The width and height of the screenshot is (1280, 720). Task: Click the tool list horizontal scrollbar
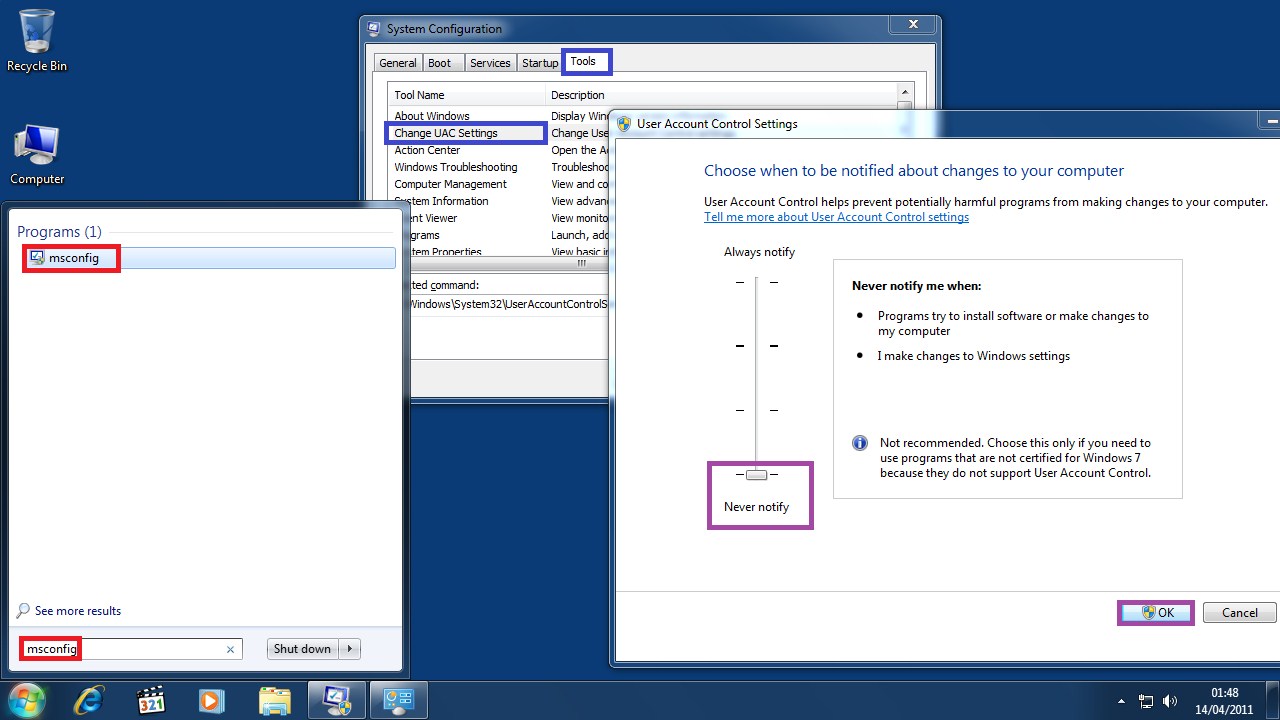(582, 264)
